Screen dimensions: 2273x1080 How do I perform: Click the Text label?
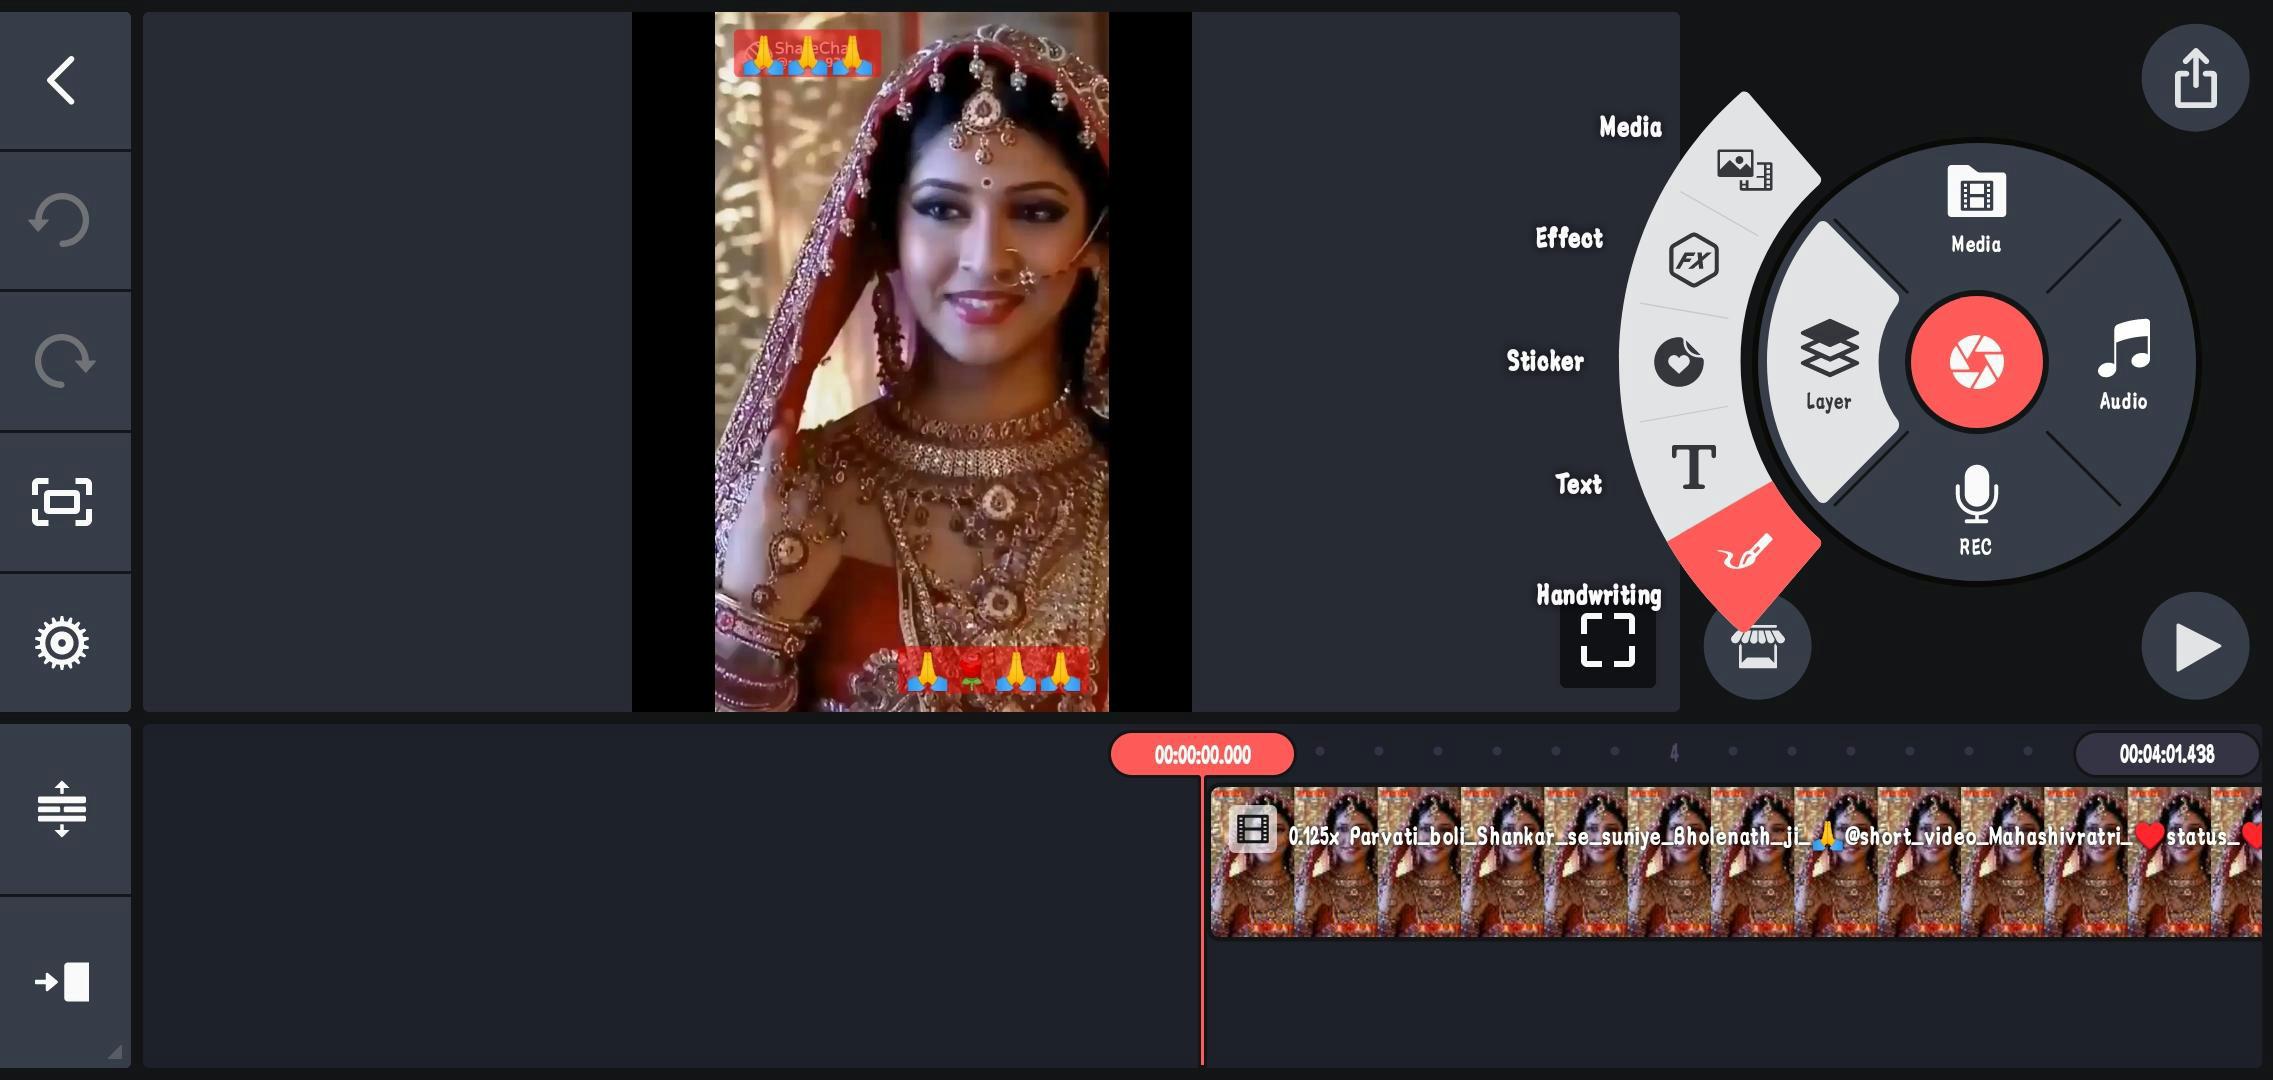(x=1578, y=484)
